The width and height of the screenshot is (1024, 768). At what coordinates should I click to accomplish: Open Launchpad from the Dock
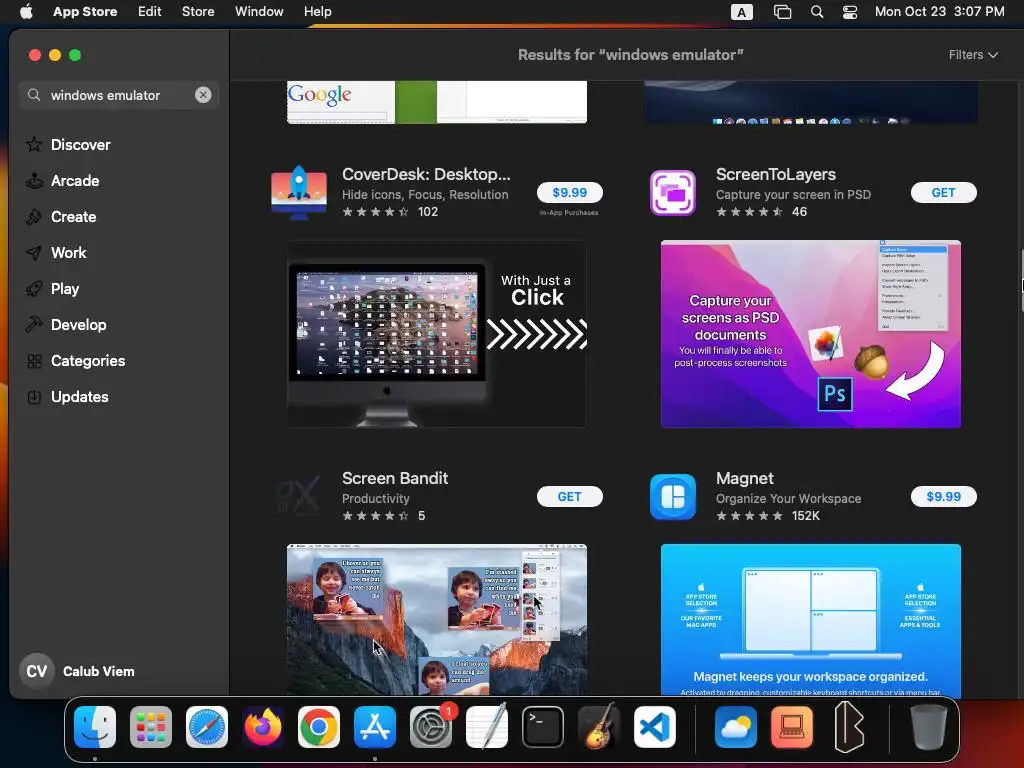151,727
